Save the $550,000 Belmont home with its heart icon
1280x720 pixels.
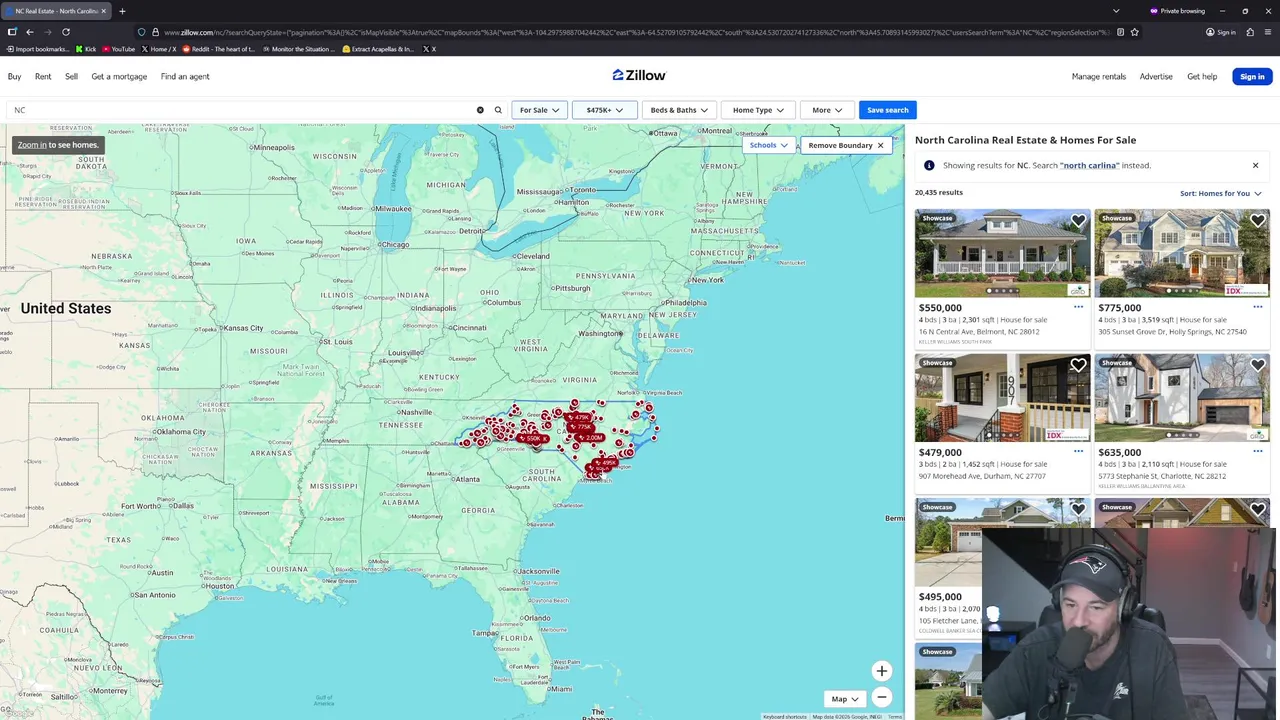[1078, 221]
